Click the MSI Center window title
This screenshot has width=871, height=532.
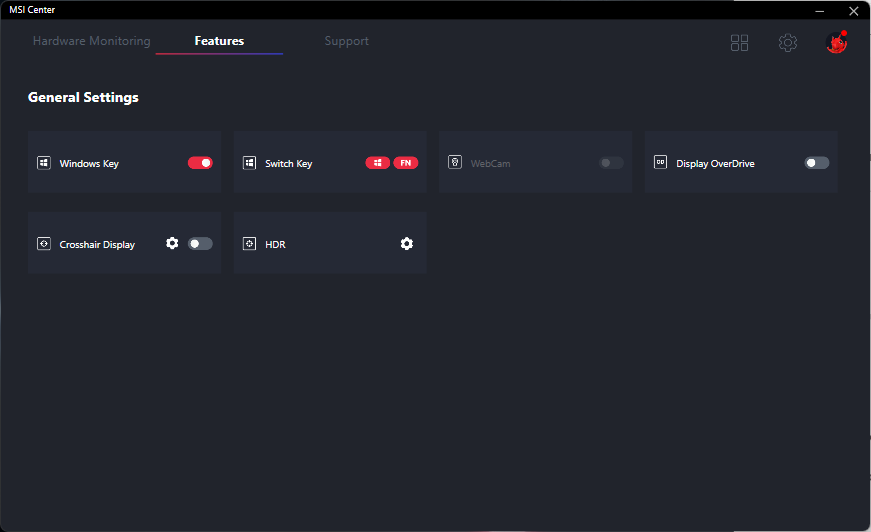(x=32, y=10)
